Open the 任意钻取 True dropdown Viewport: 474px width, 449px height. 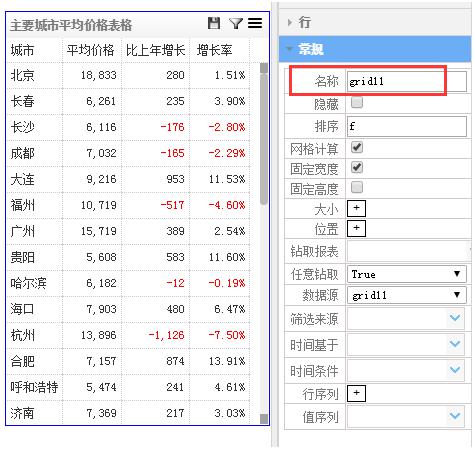tap(406, 274)
